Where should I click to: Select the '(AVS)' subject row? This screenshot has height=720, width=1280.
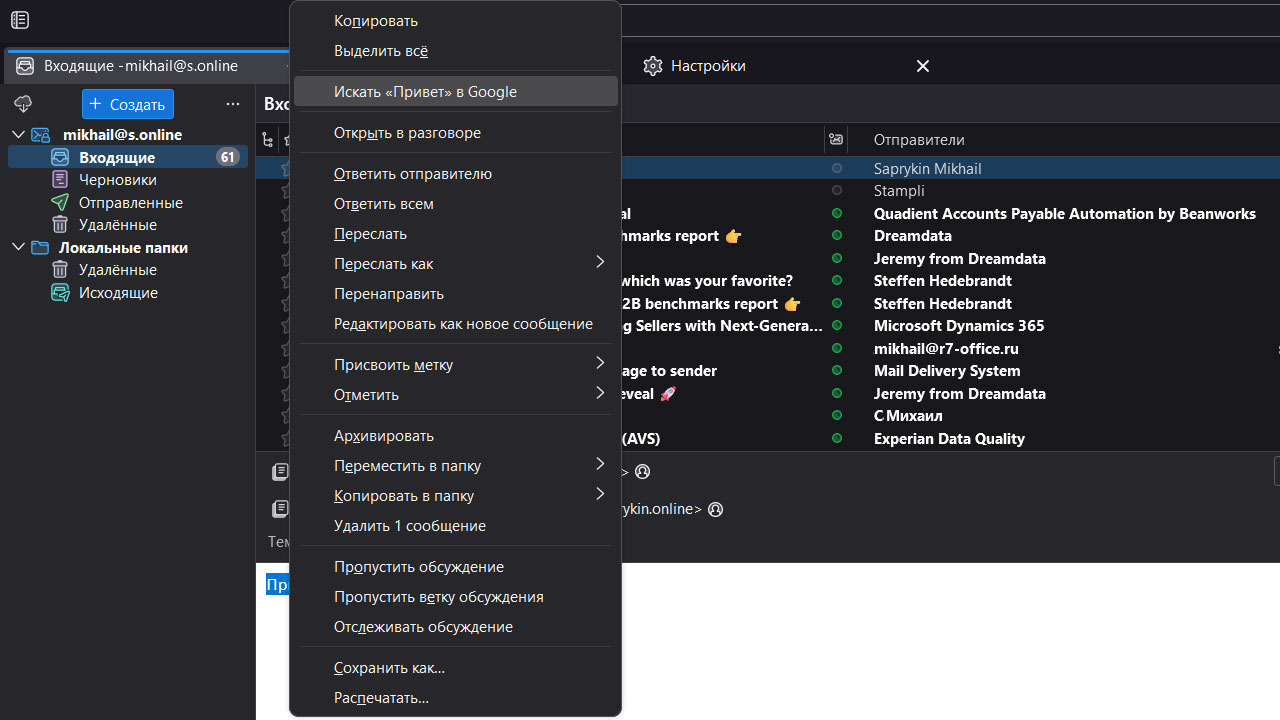(768, 439)
